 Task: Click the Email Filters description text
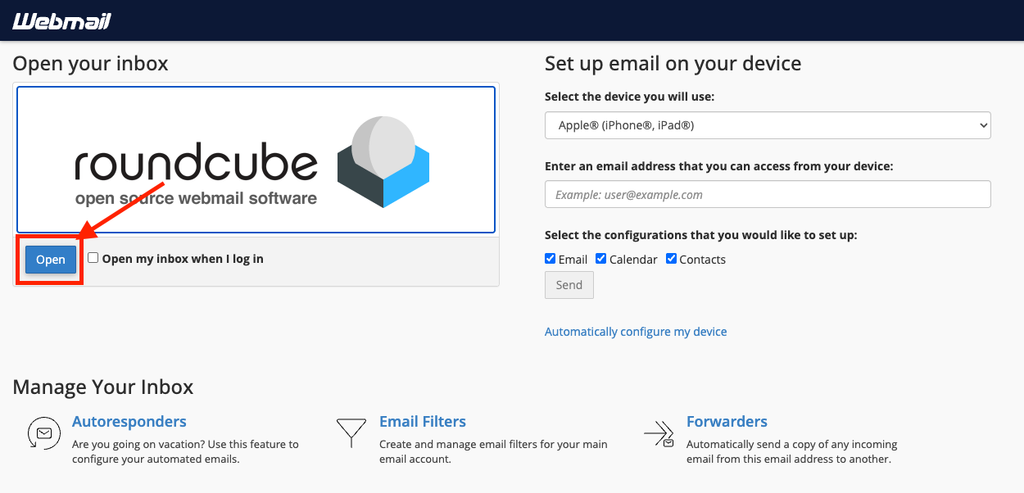tap(493, 451)
